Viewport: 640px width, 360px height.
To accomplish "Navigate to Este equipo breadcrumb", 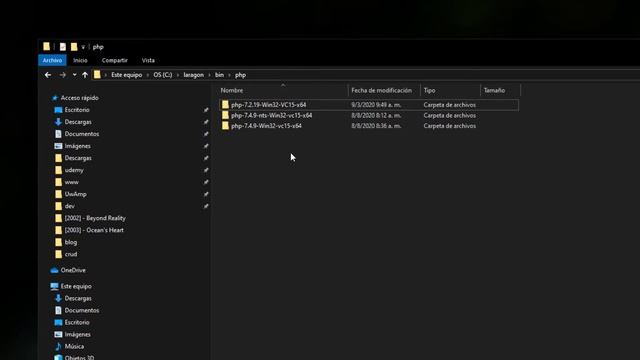I will point(127,75).
